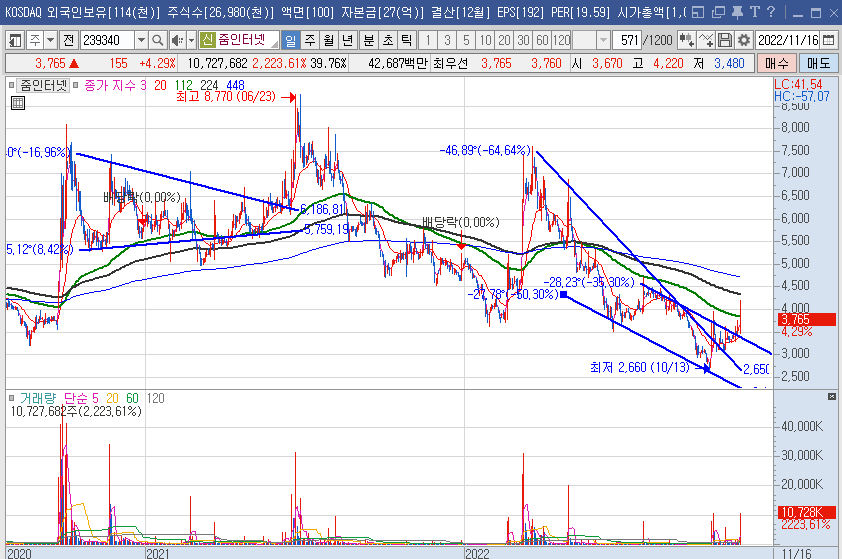Viewport: 842px width, 559px height.
Task: Click the window layout icon in title bar
Action: point(698,12)
